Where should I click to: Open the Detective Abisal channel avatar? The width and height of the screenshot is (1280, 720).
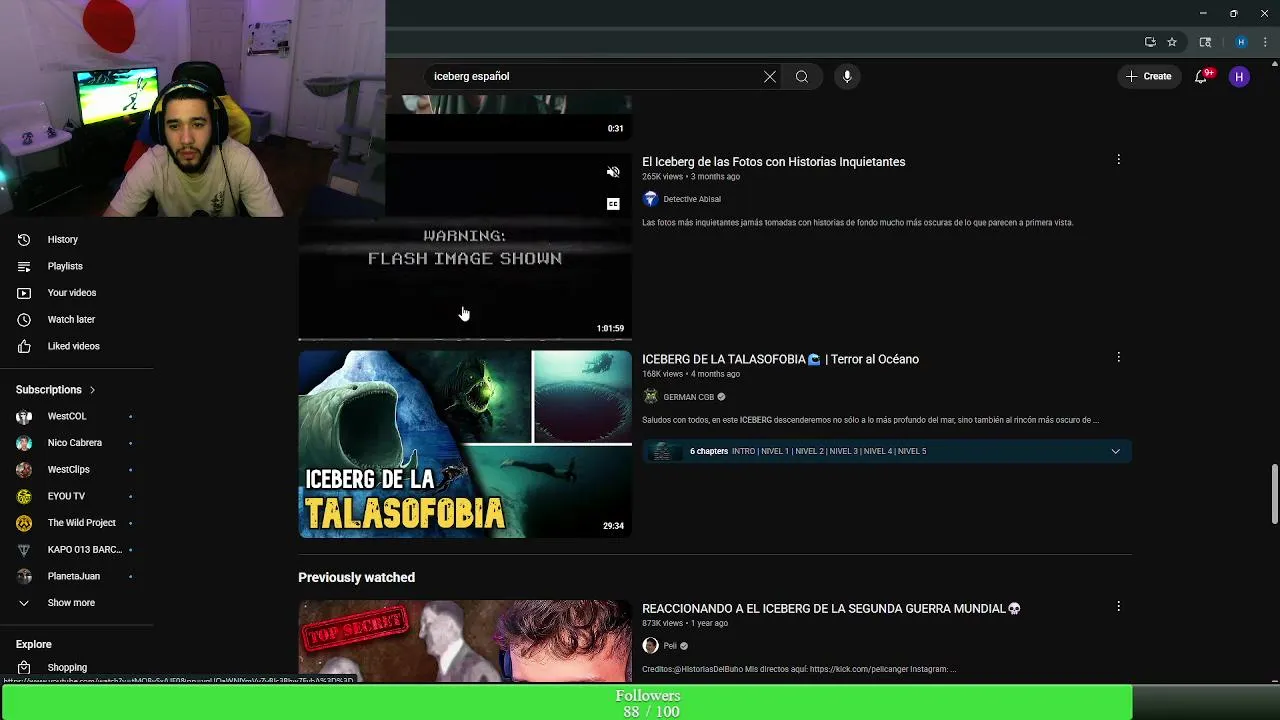pos(650,199)
